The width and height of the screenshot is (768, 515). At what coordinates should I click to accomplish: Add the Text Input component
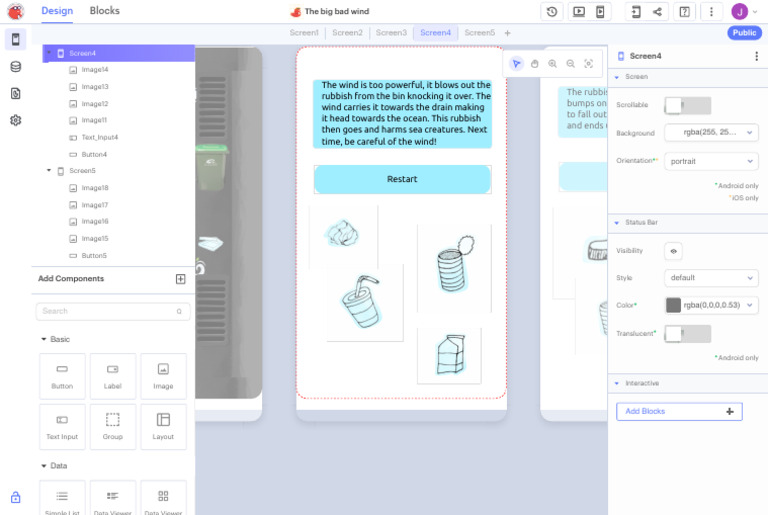(62, 427)
